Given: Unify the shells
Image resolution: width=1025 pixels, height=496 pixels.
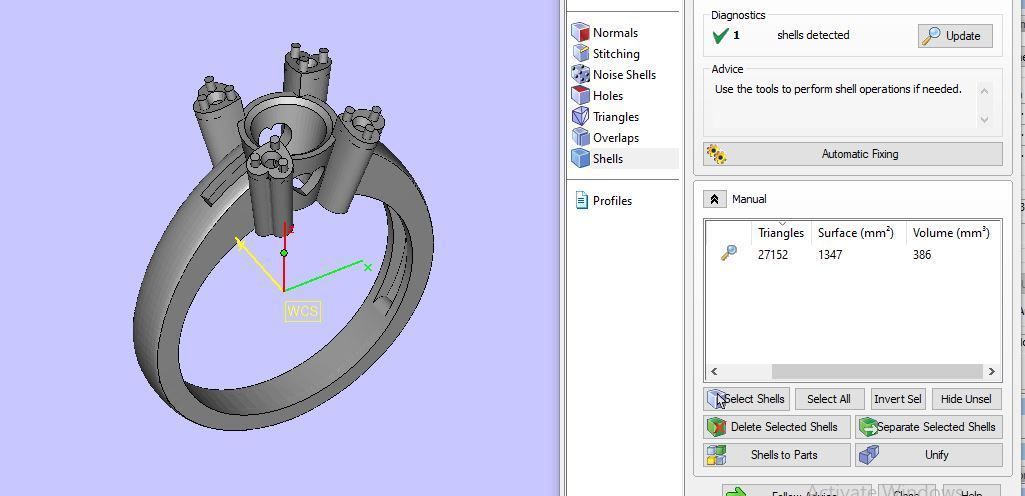Looking at the screenshot, I should (928, 455).
